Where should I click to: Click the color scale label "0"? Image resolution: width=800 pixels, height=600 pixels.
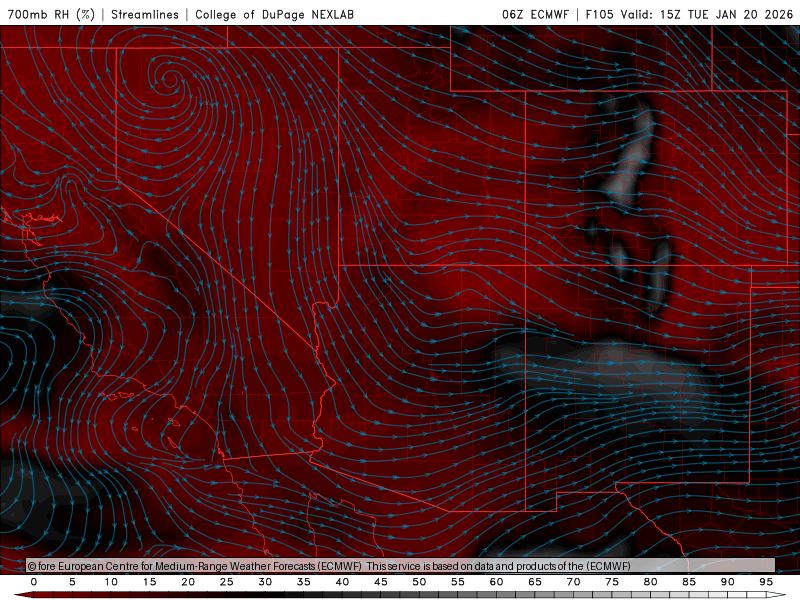coord(34,582)
